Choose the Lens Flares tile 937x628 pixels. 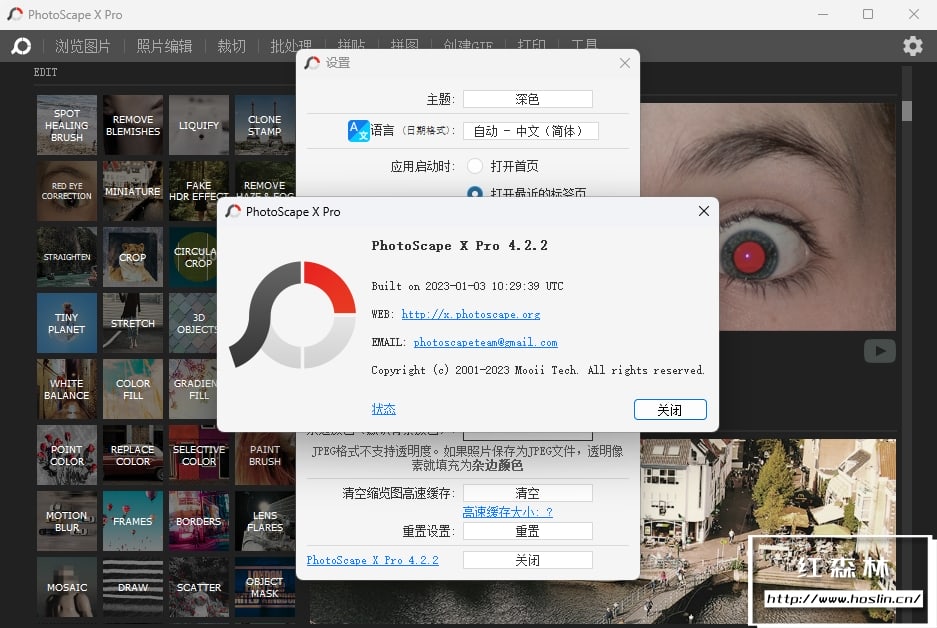tap(265, 521)
